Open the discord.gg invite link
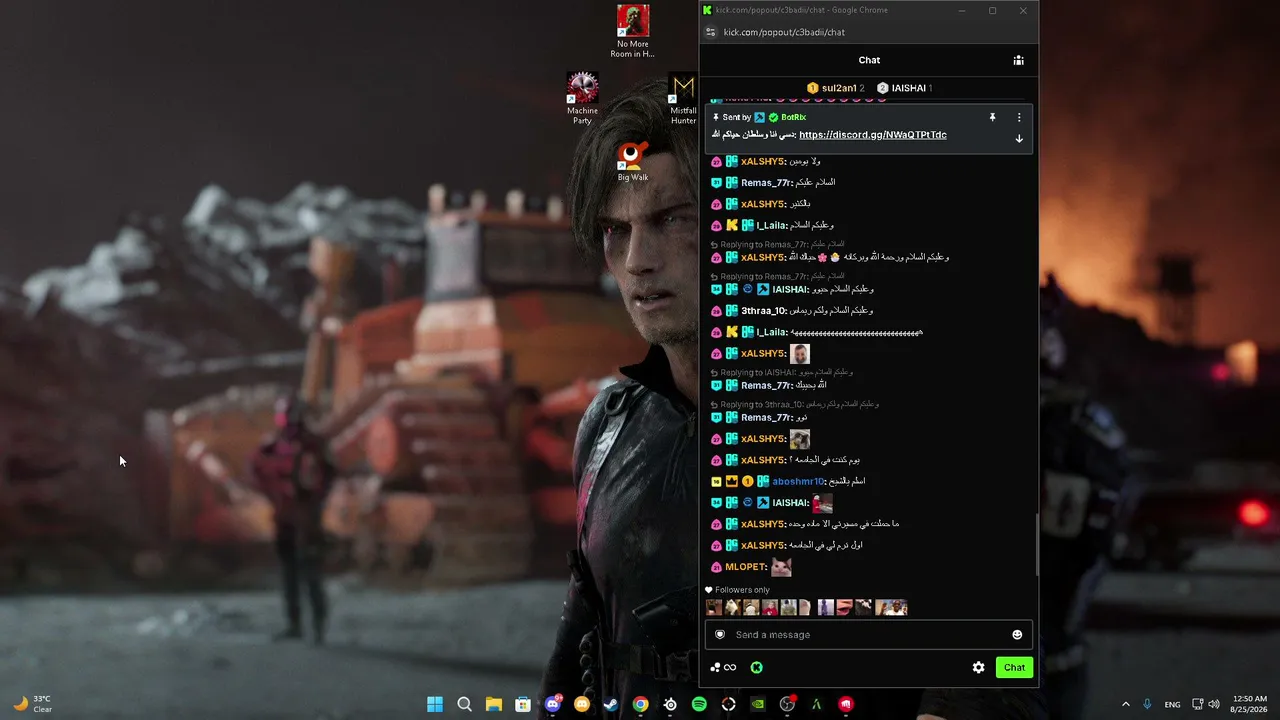1280x720 pixels. pos(873,135)
